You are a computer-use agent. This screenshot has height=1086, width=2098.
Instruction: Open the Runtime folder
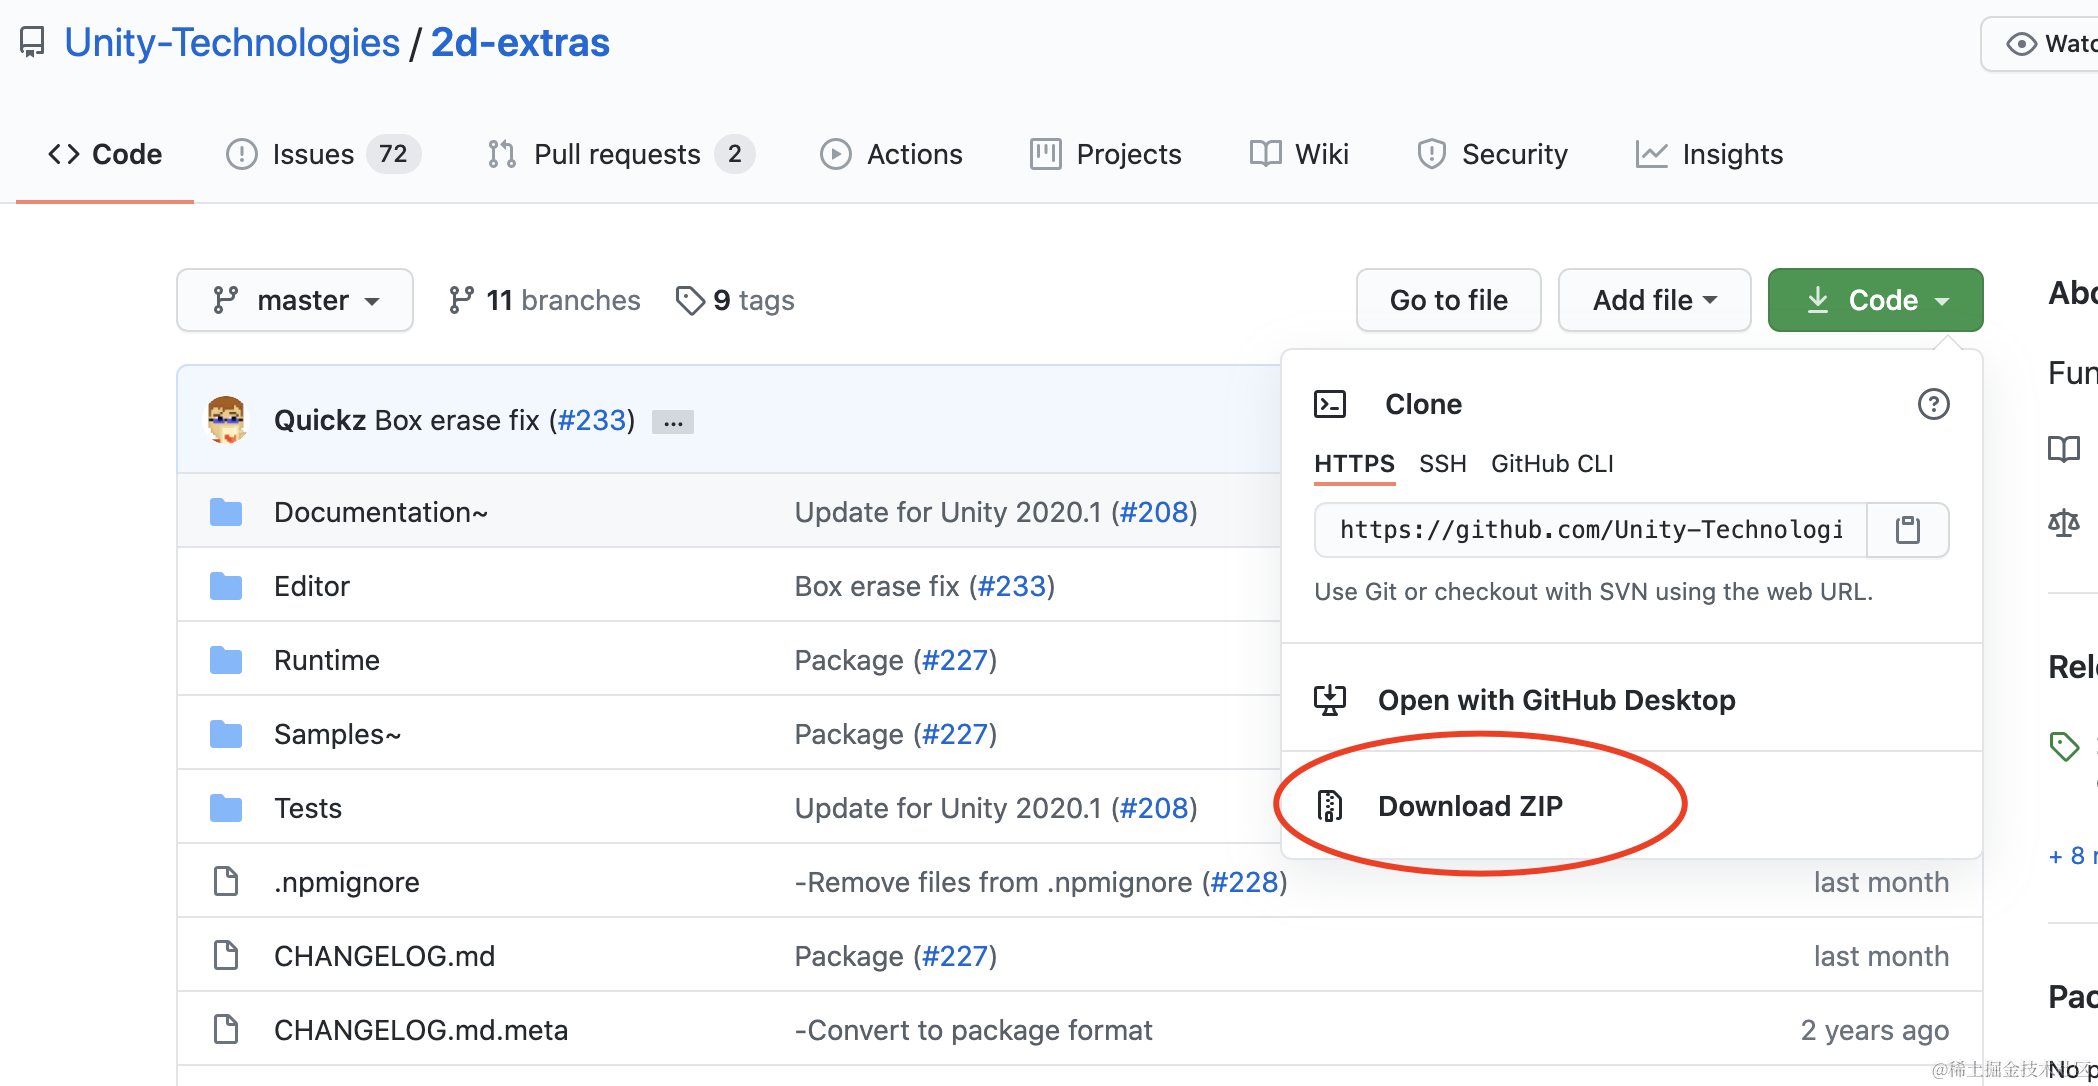click(327, 660)
